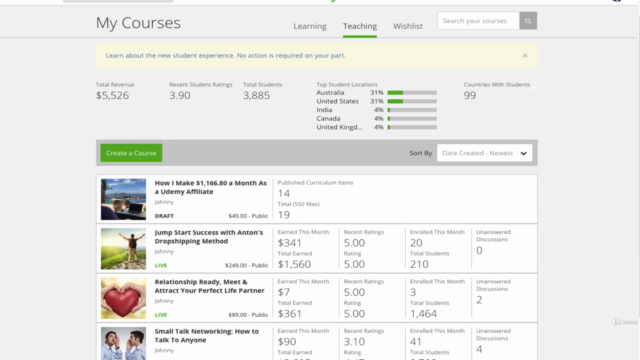
Task: Click Unanswered Discussions count 4
Action: click(479, 349)
